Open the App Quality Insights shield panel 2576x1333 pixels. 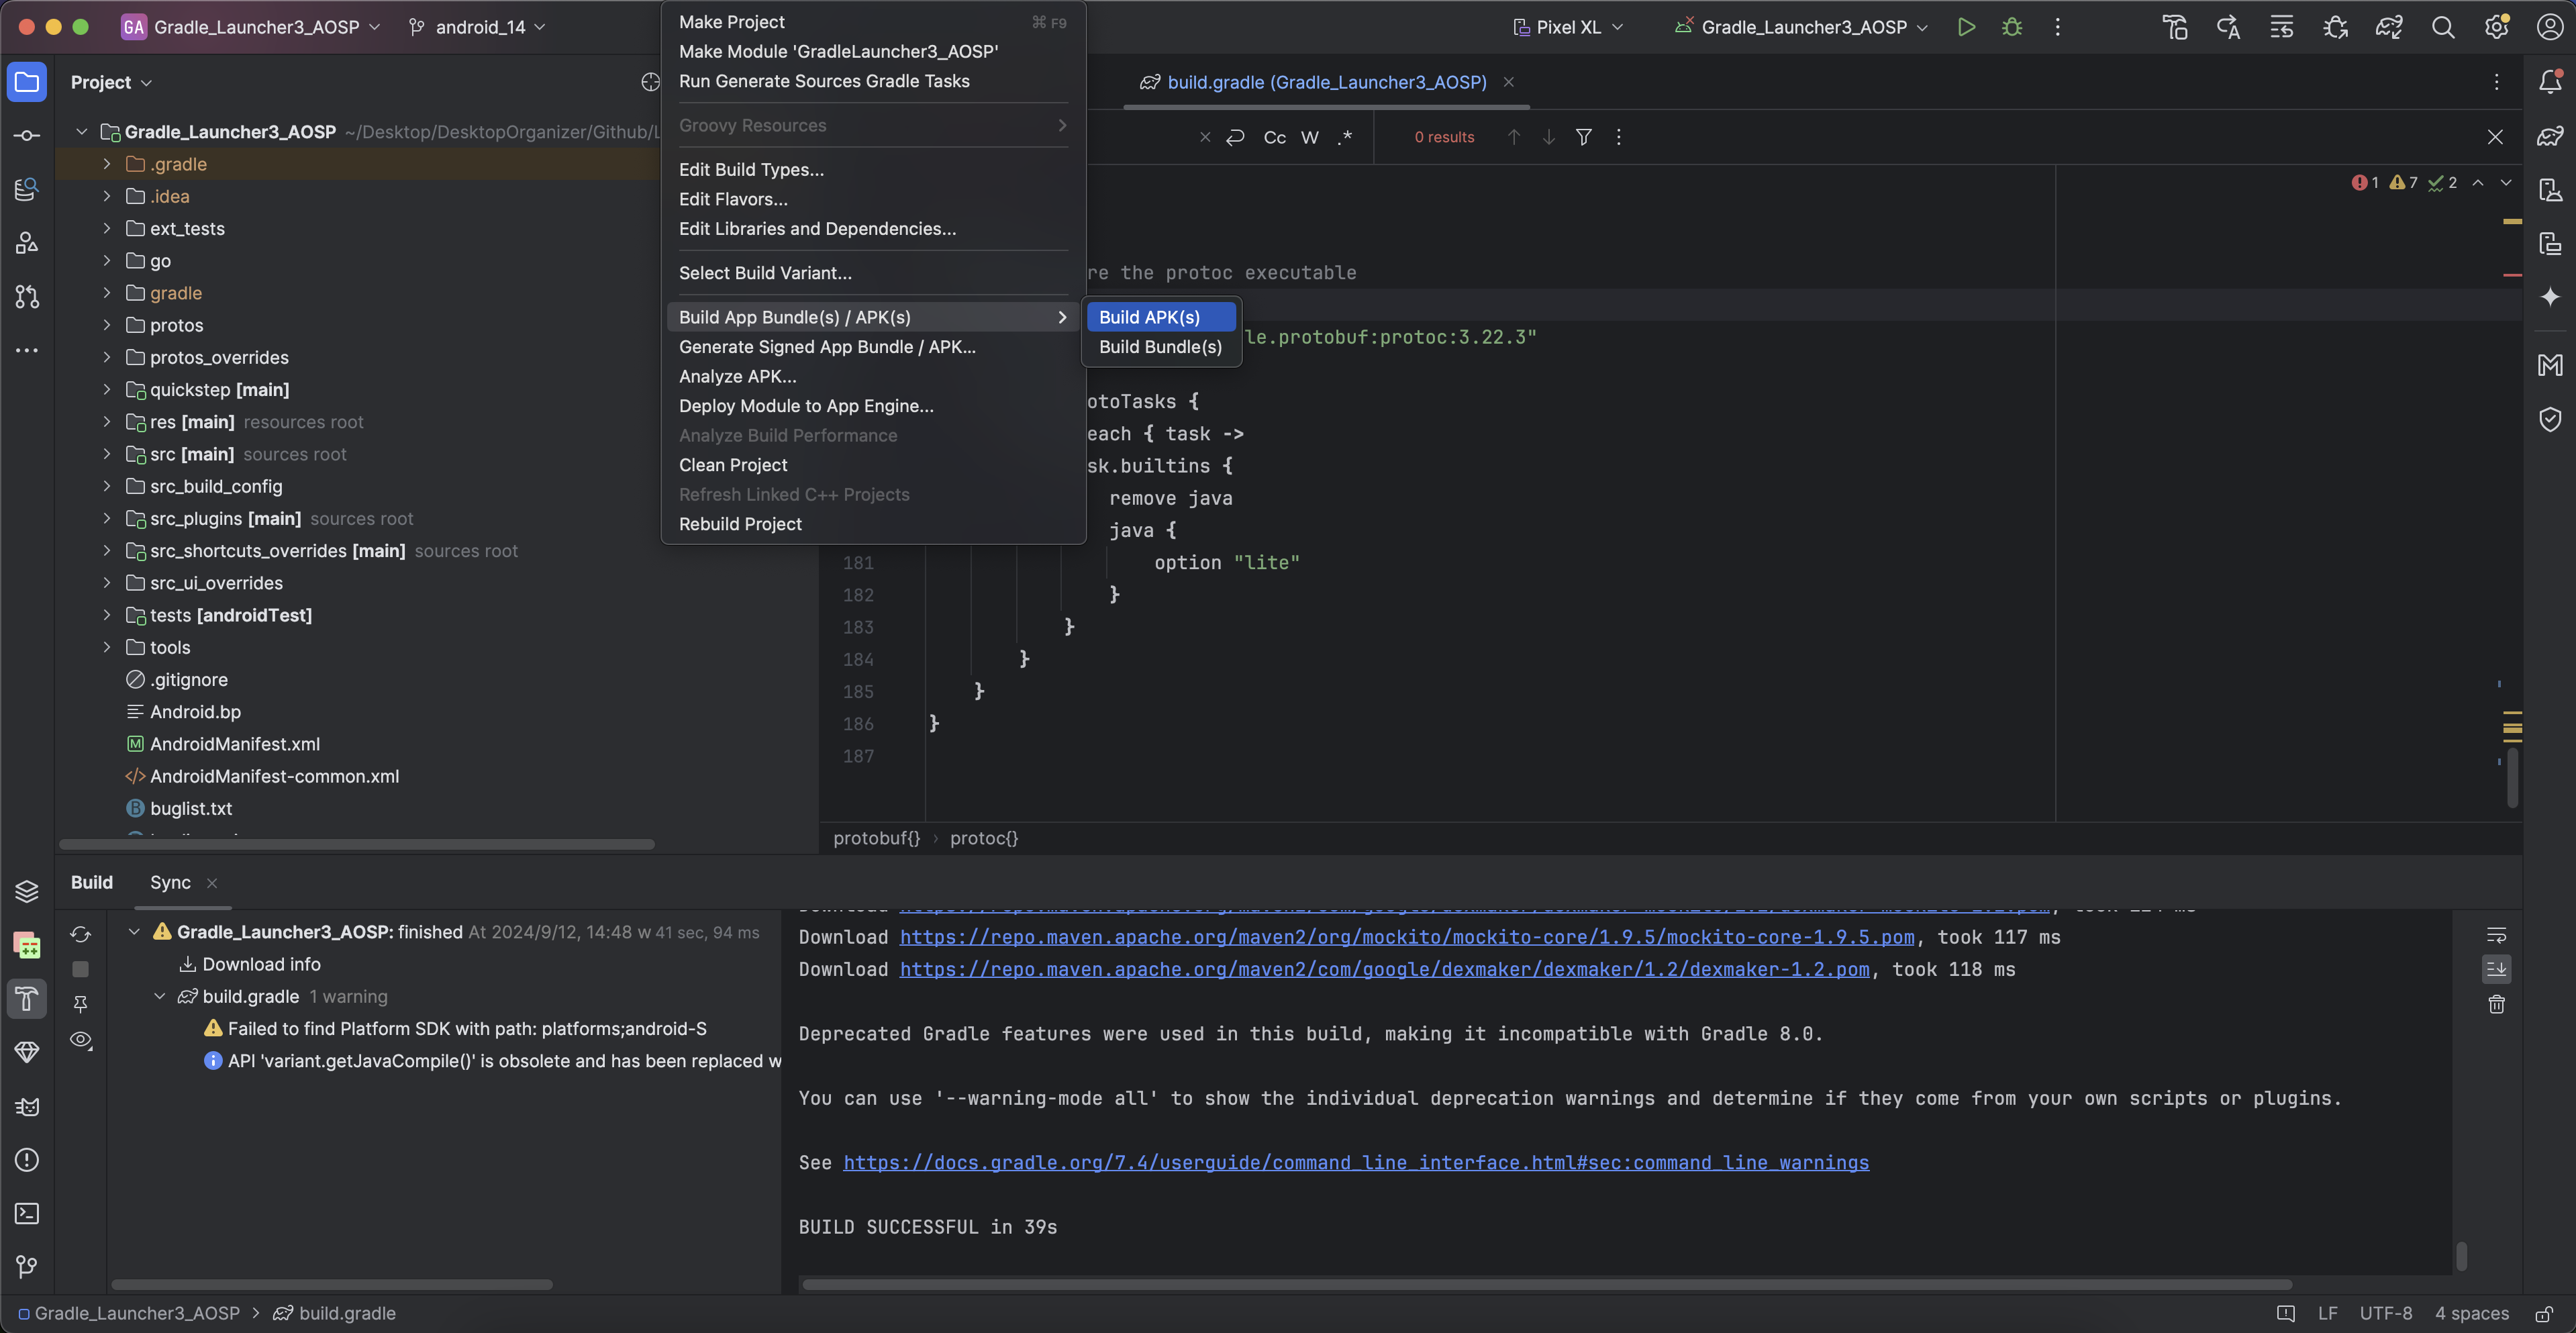tap(2550, 419)
